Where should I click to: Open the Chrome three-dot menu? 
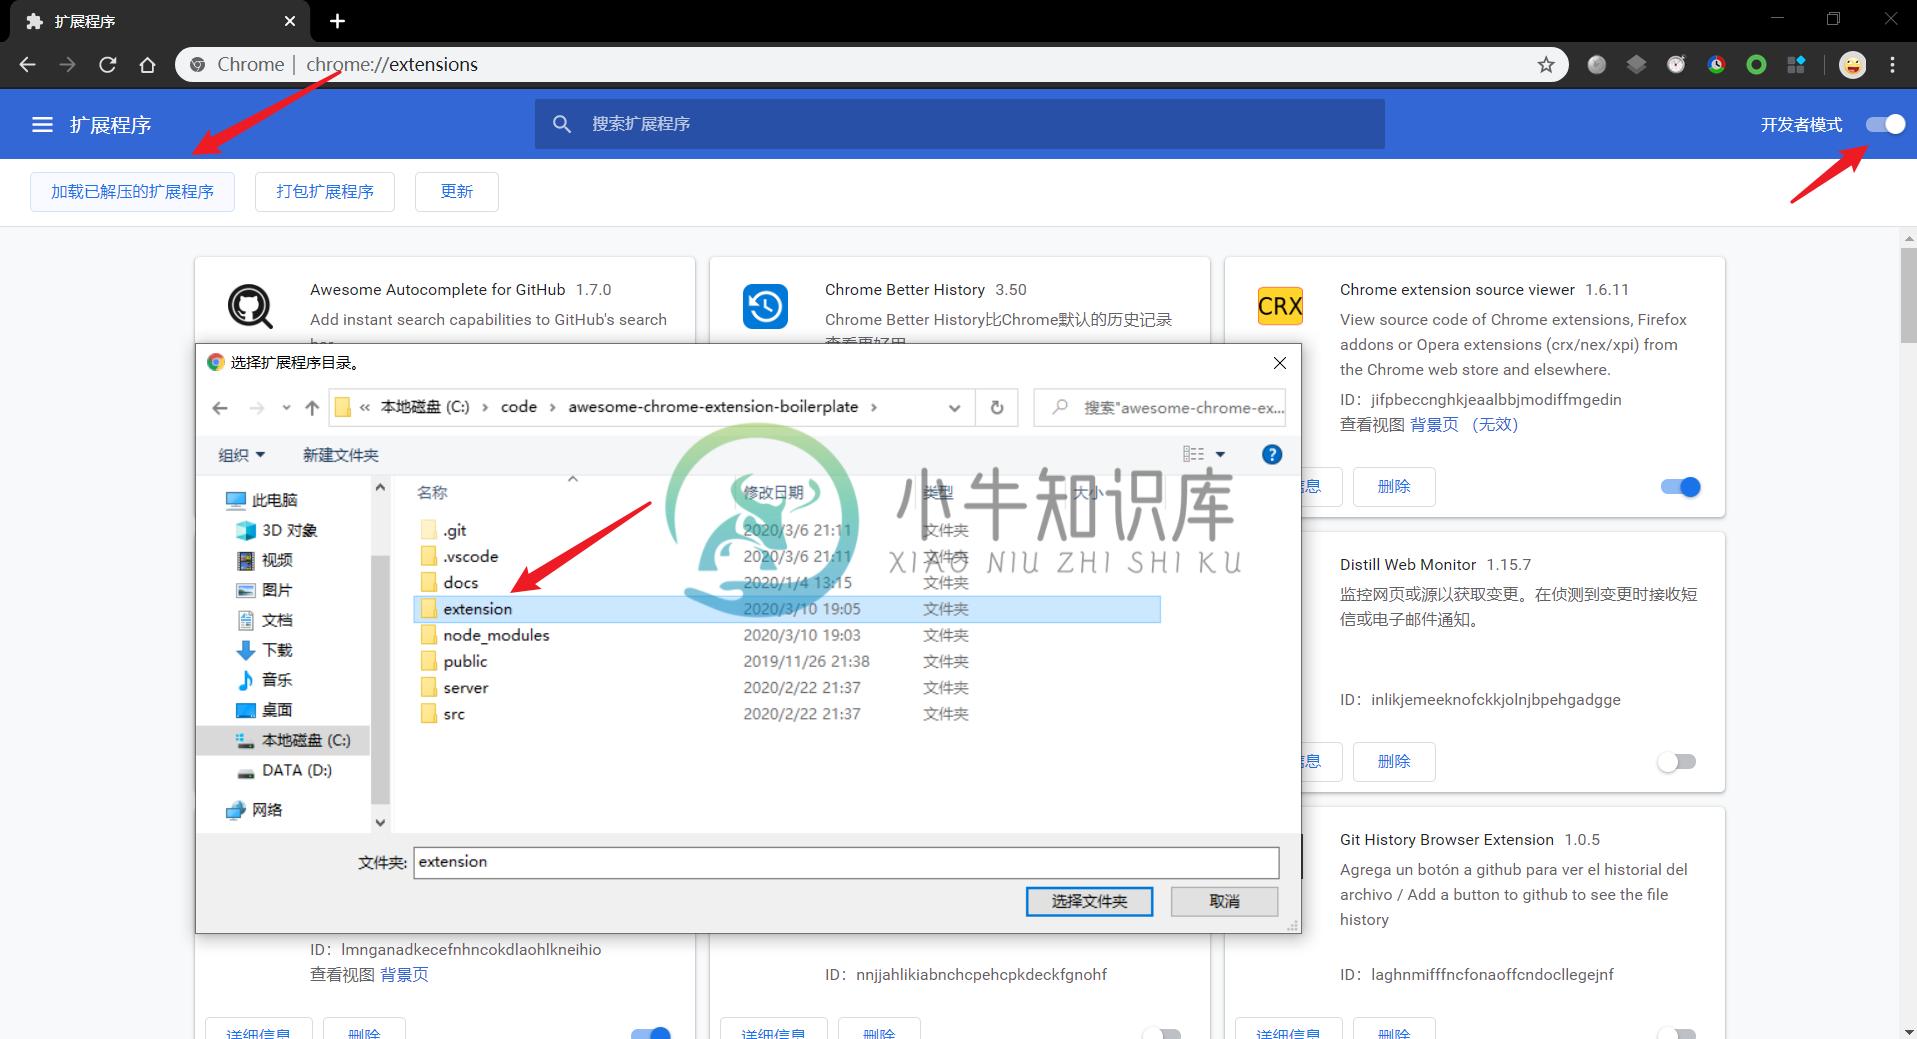click(1892, 65)
